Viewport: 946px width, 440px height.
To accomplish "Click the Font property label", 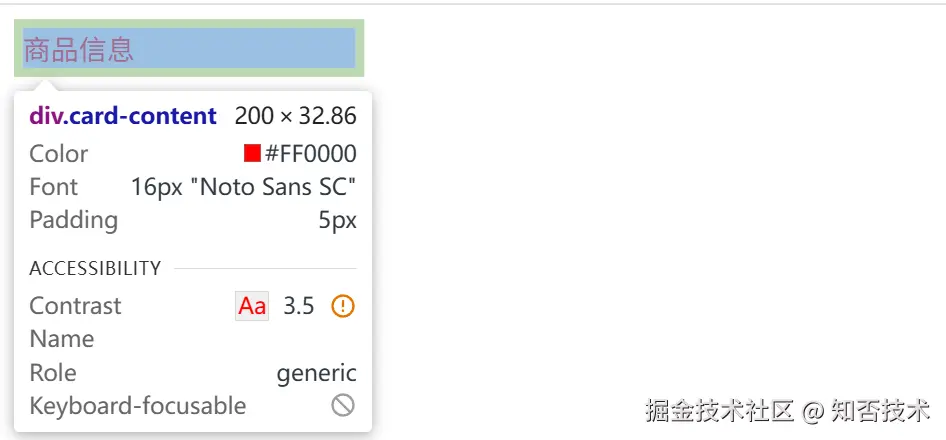I will click(53, 187).
